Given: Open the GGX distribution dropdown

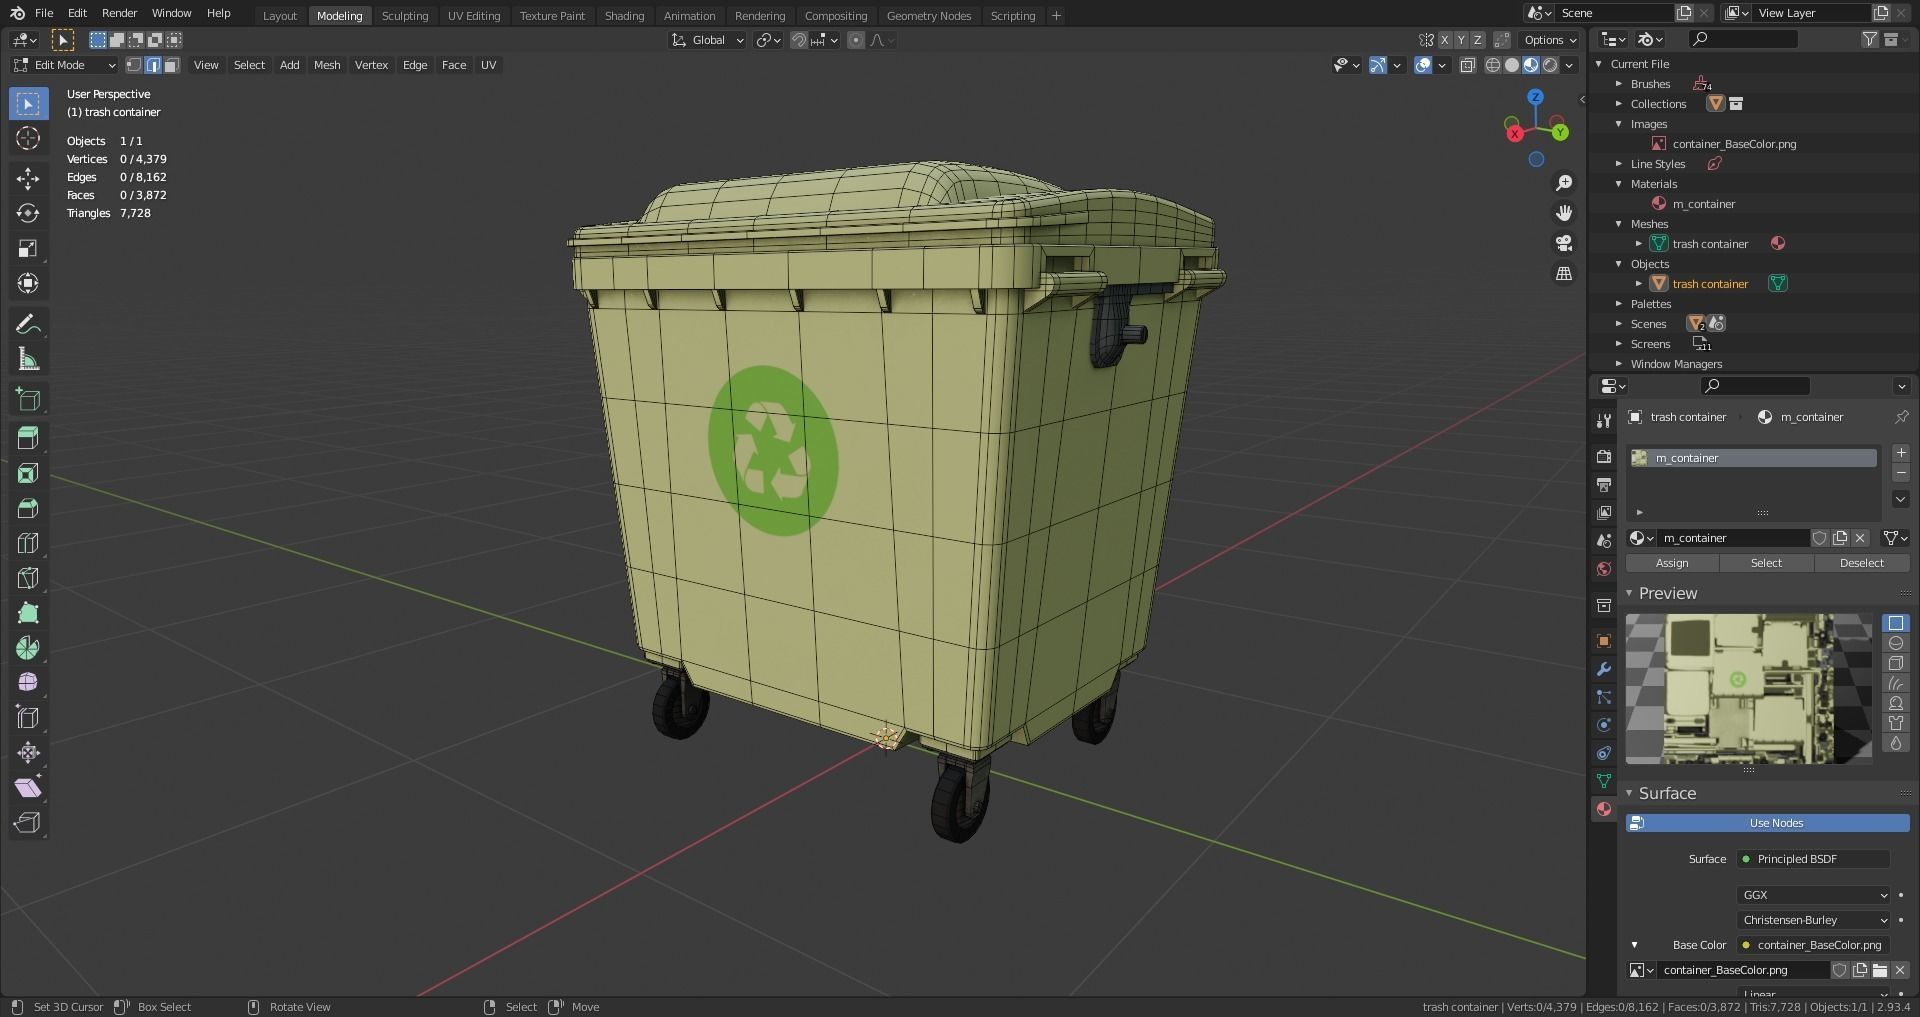Looking at the screenshot, I should (x=1814, y=895).
